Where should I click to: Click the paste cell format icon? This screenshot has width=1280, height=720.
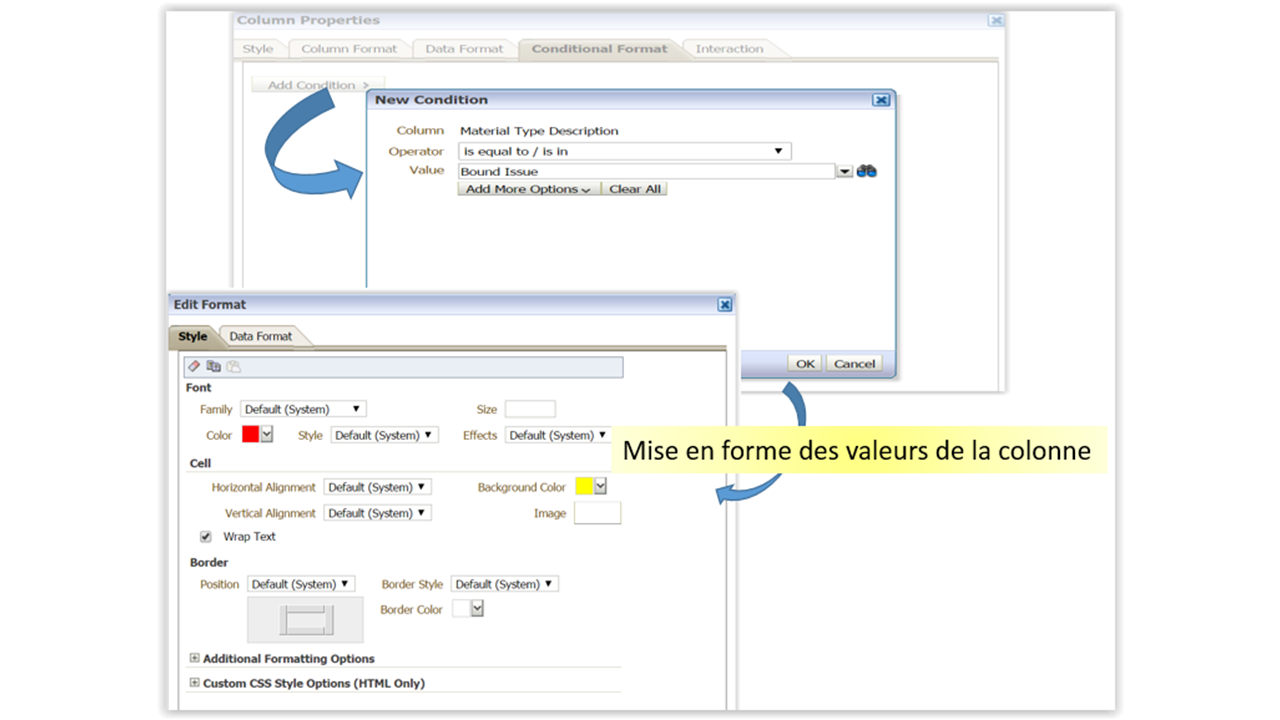click(233, 367)
